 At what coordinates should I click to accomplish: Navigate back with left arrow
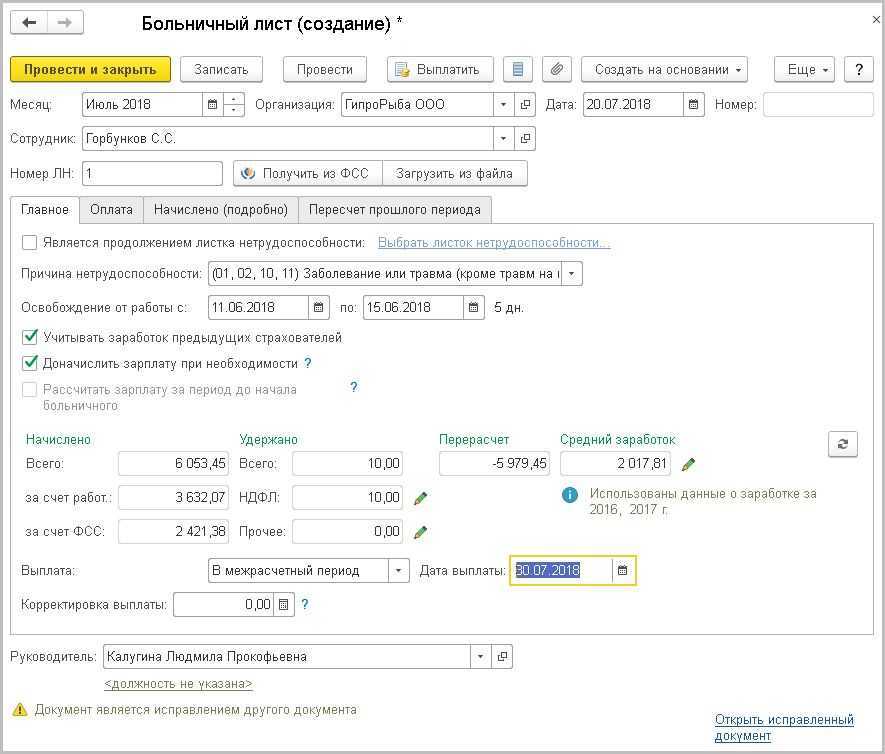pyautogui.click(x=30, y=23)
